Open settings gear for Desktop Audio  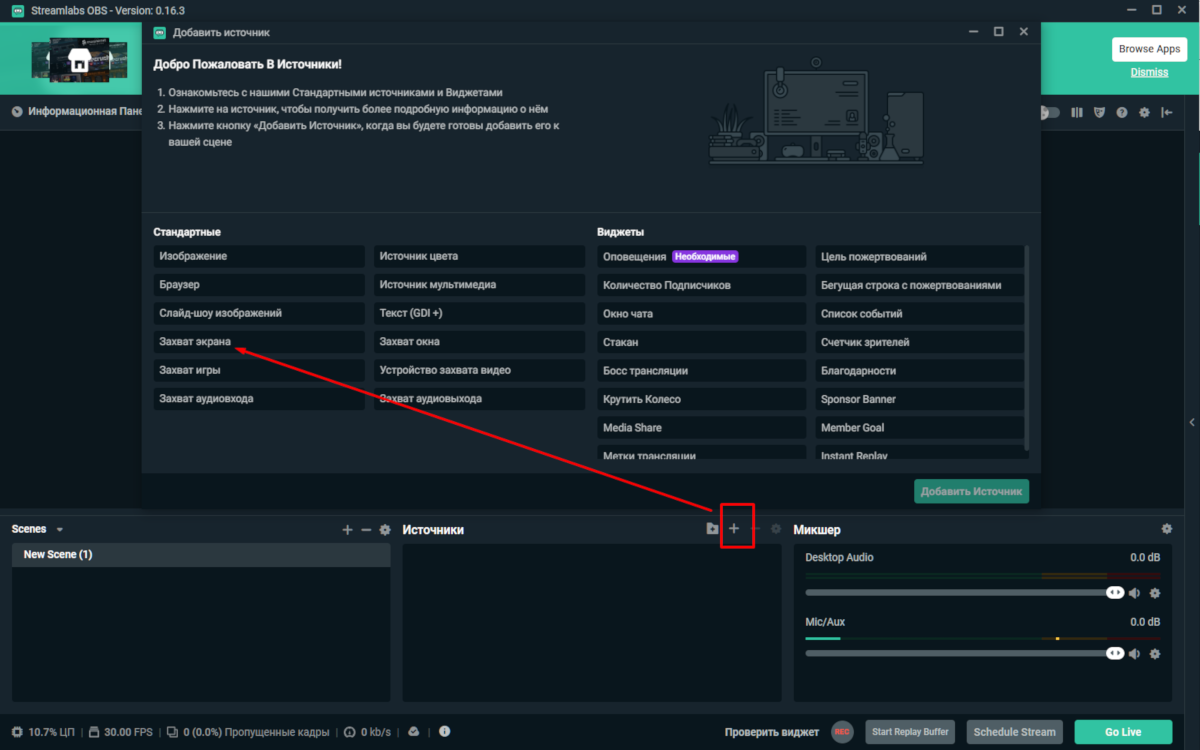[x=1155, y=593]
